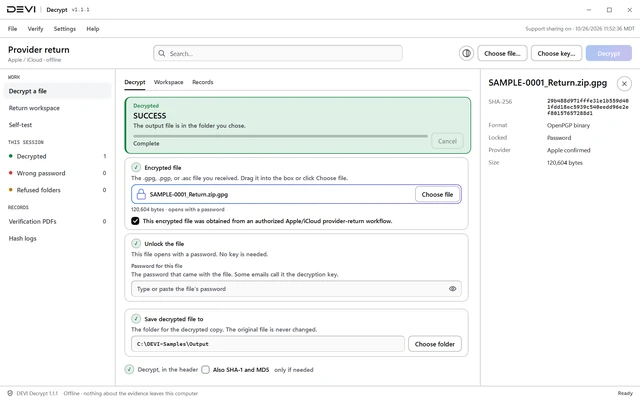Switch to the Workspace tab
The width and height of the screenshot is (640, 400).
(x=168, y=82)
